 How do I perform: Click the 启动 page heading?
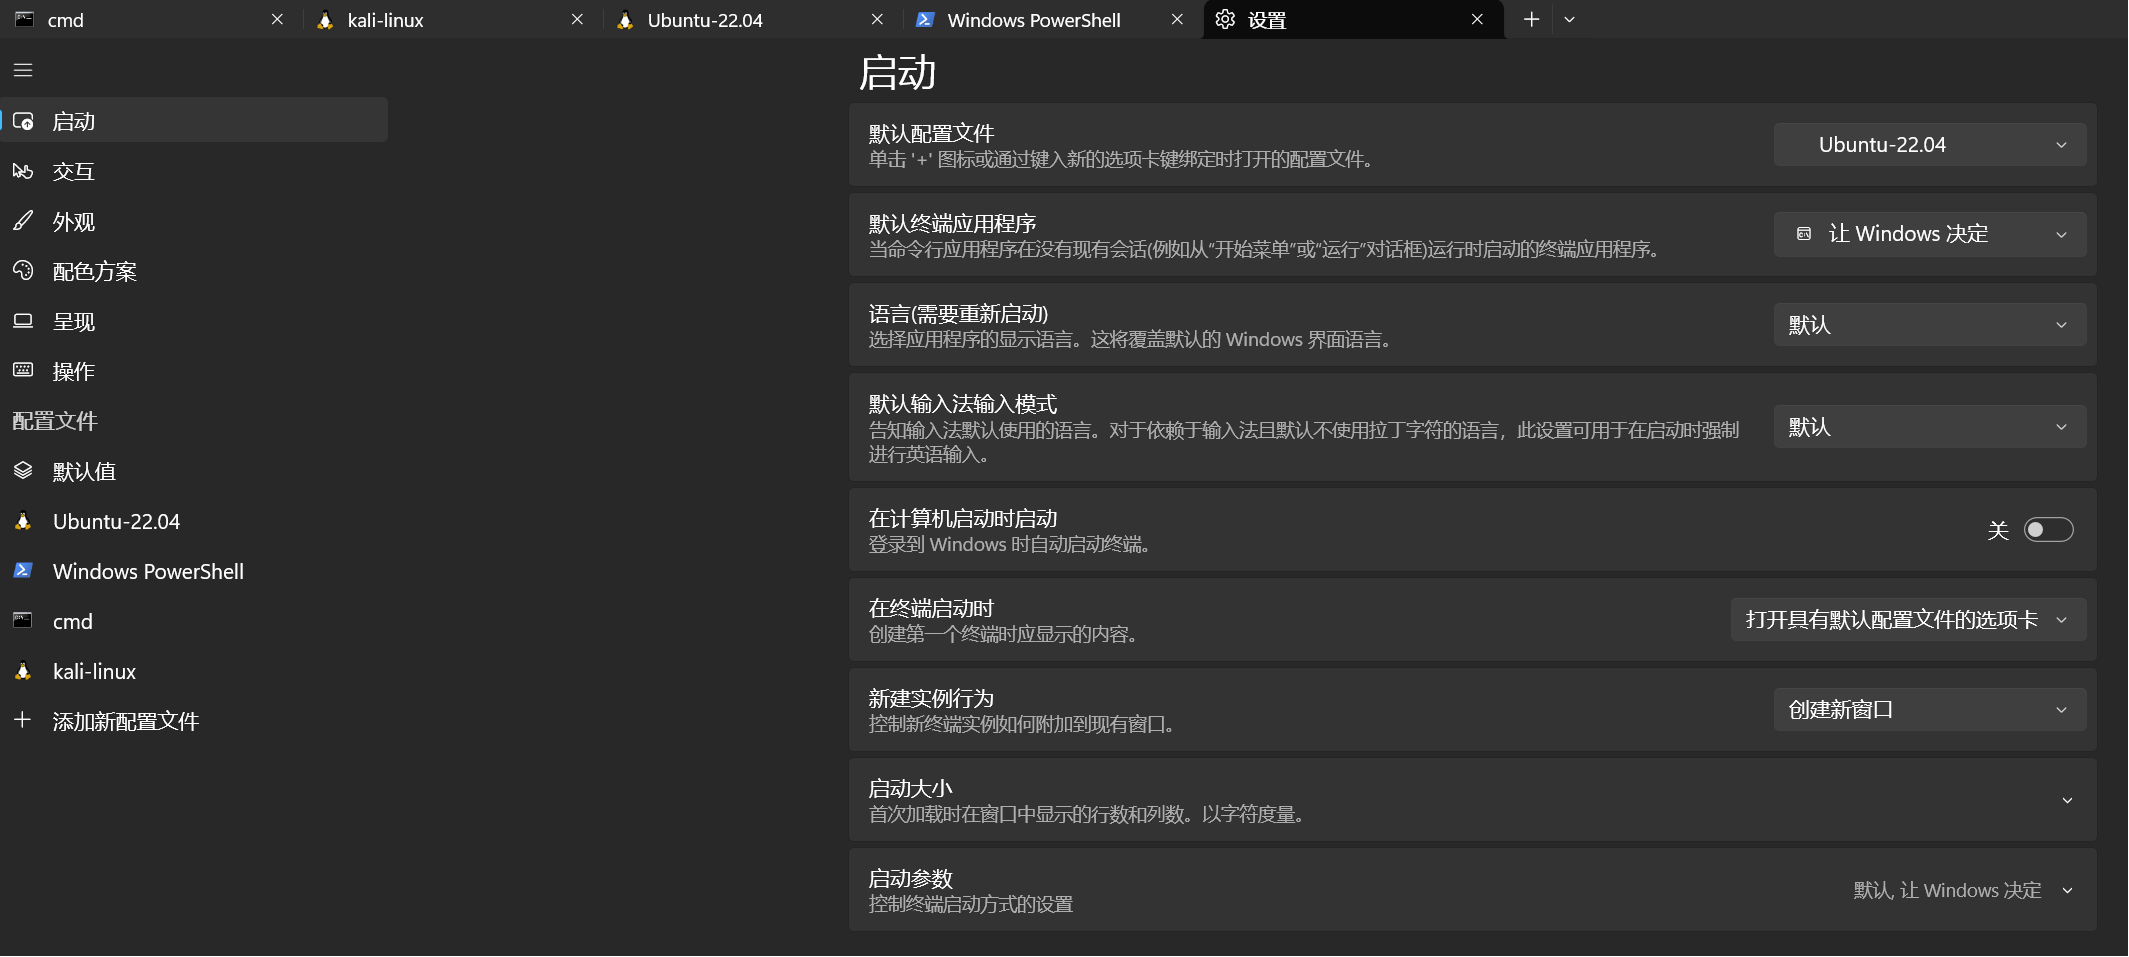coord(897,73)
